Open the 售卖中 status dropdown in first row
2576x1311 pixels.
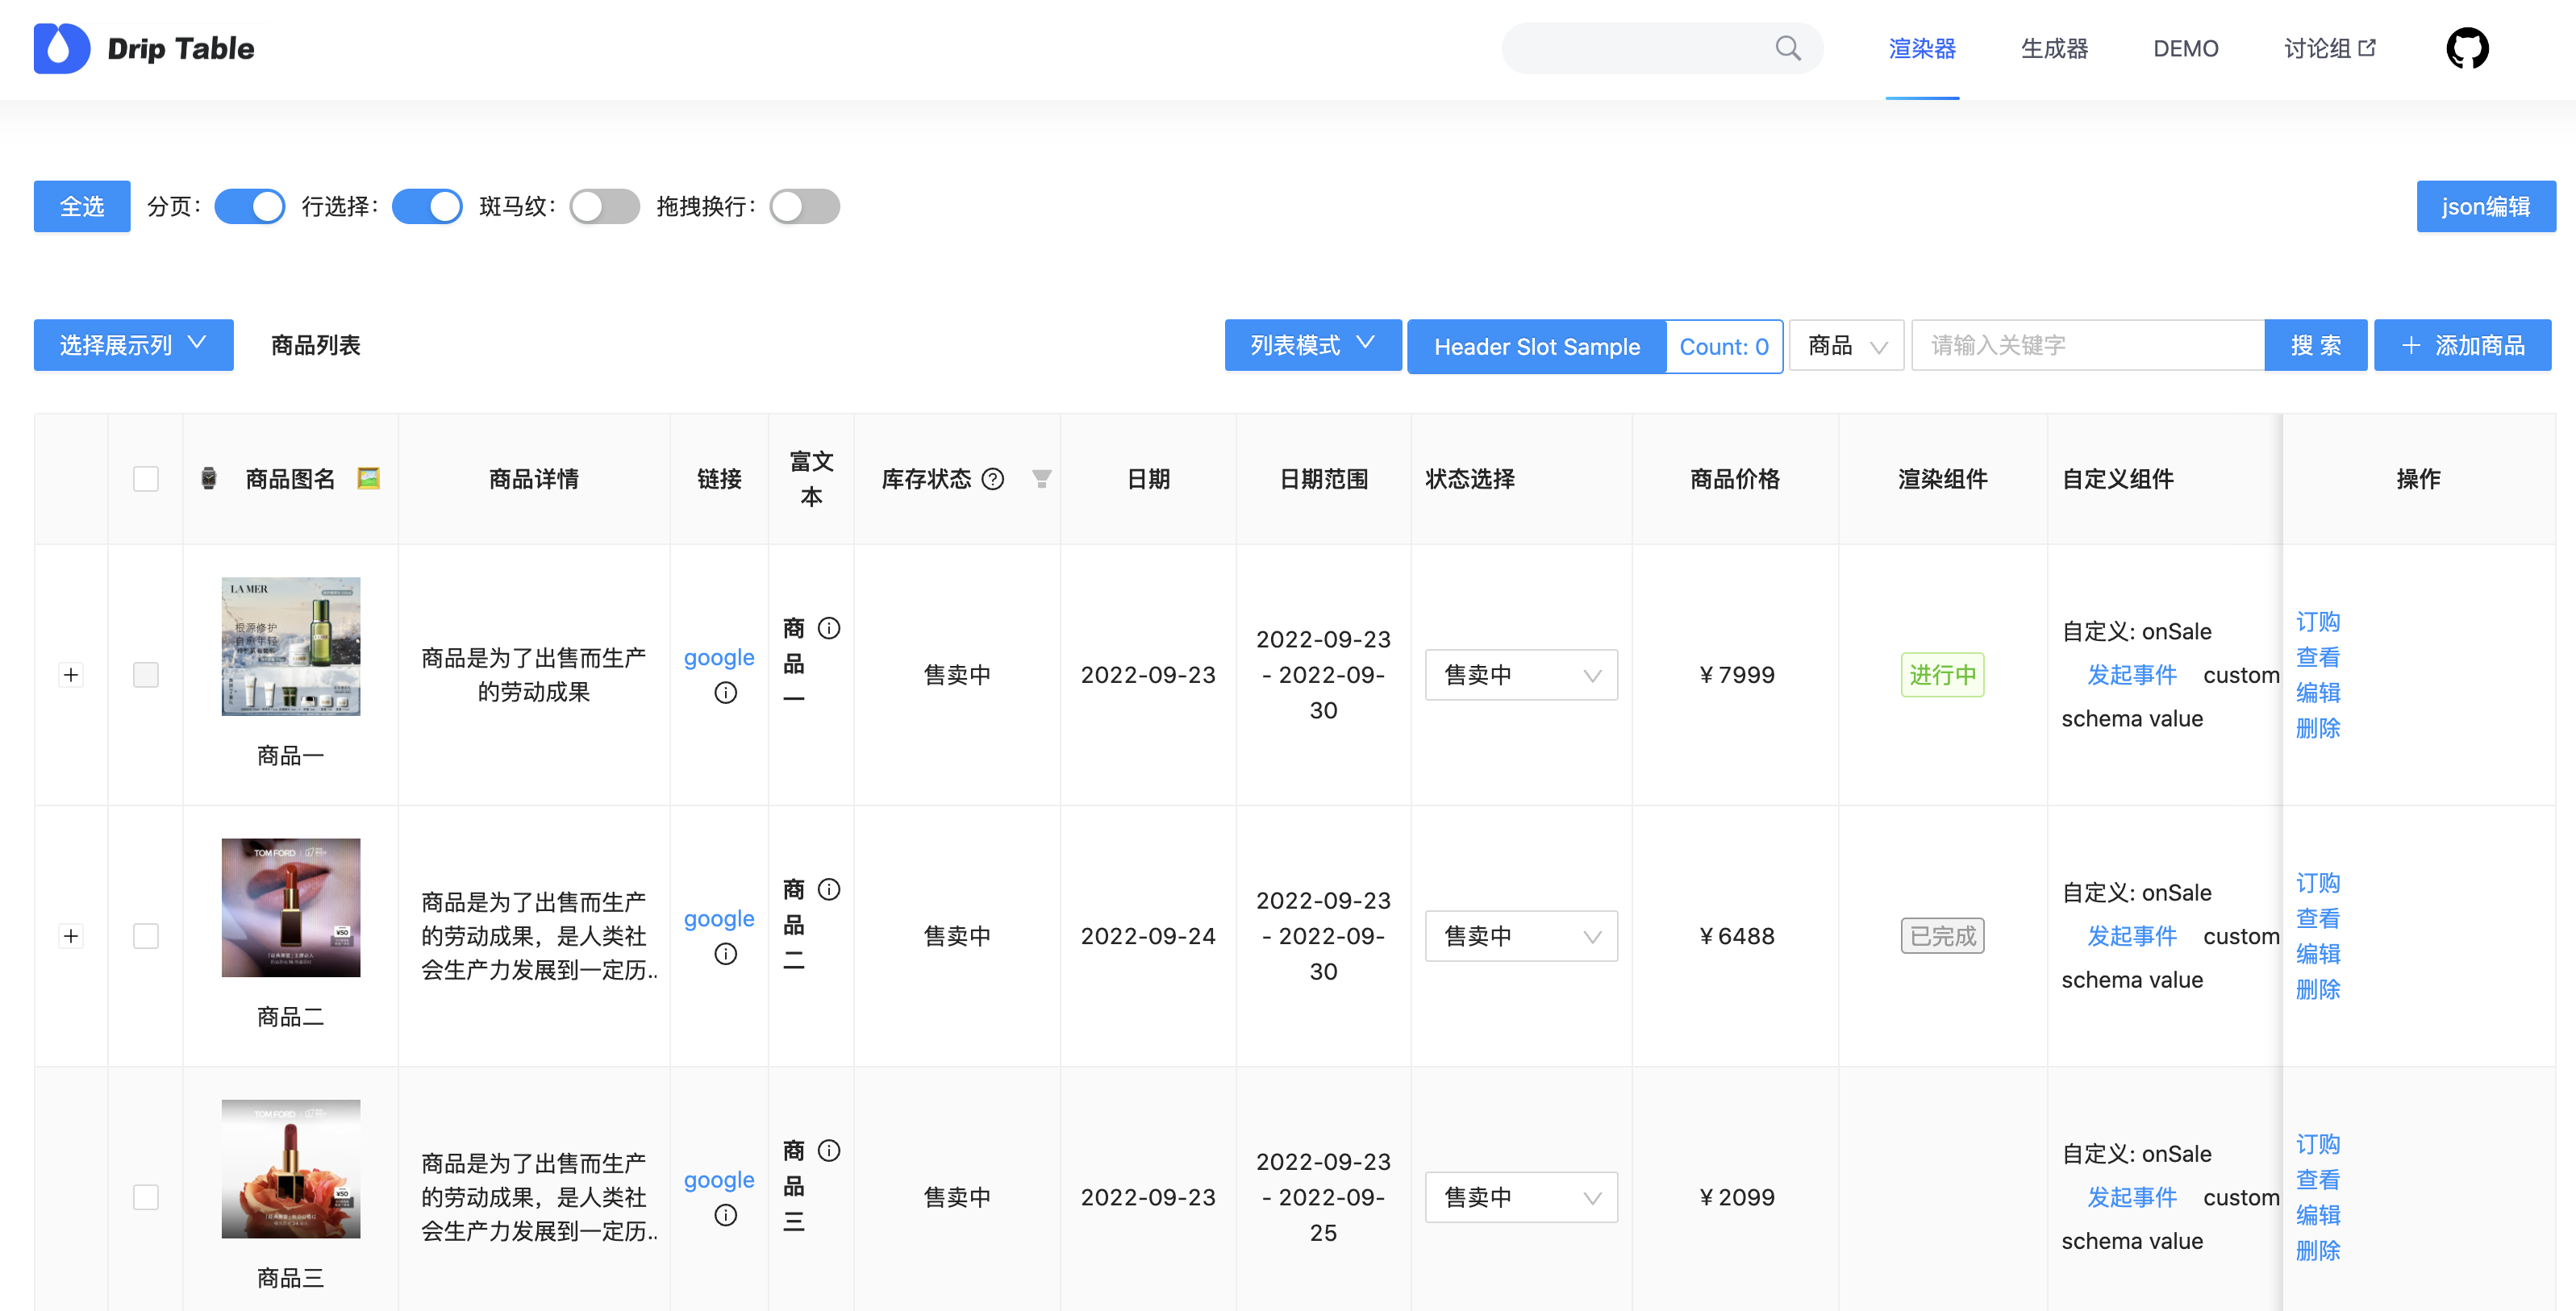click(1520, 674)
